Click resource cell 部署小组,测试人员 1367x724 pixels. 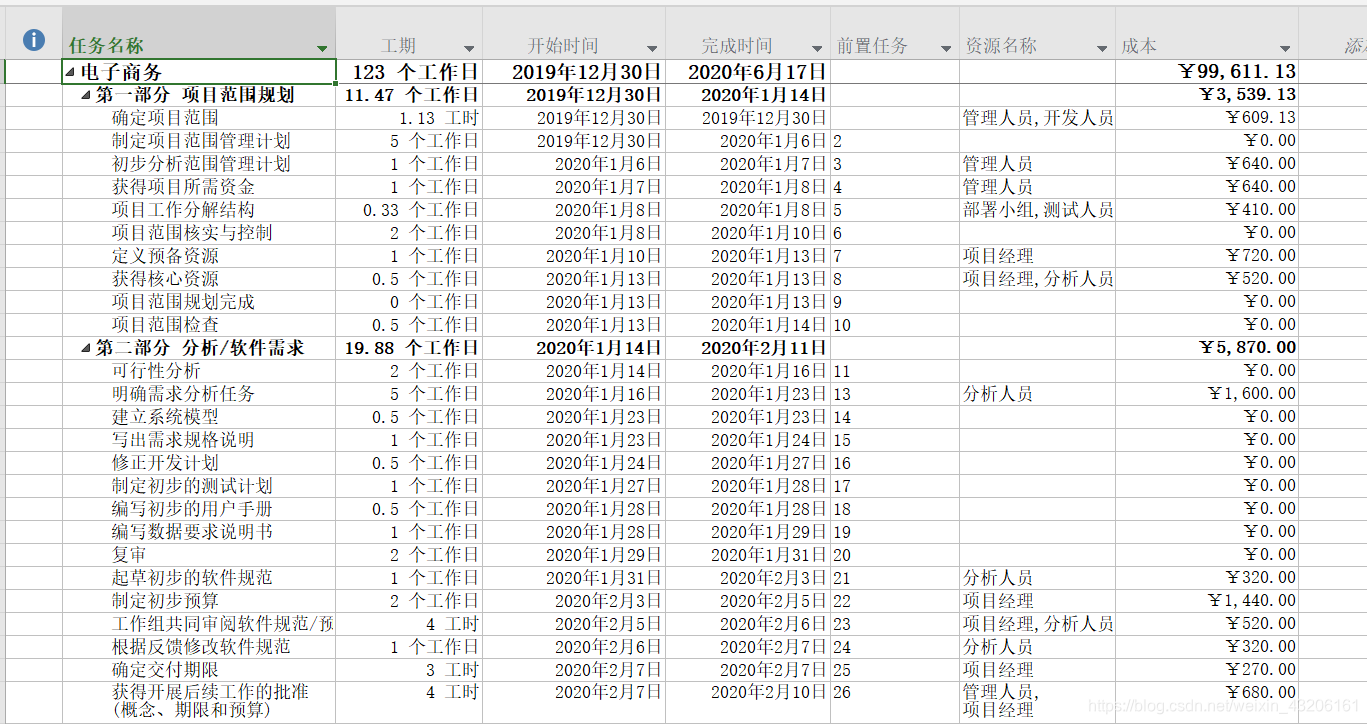coord(1038,210)
